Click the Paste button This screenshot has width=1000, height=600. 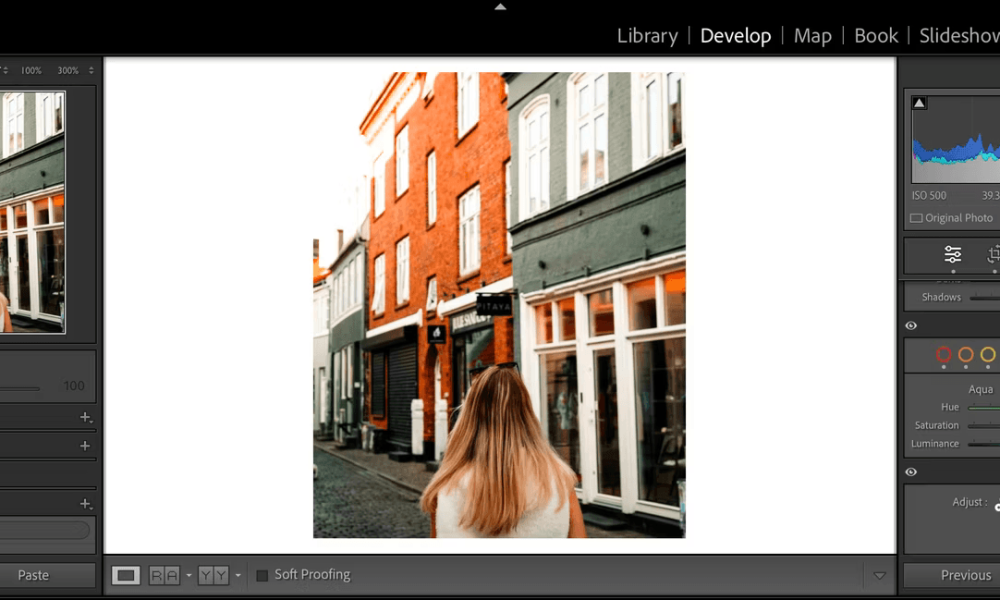click(x=47, y=575)
